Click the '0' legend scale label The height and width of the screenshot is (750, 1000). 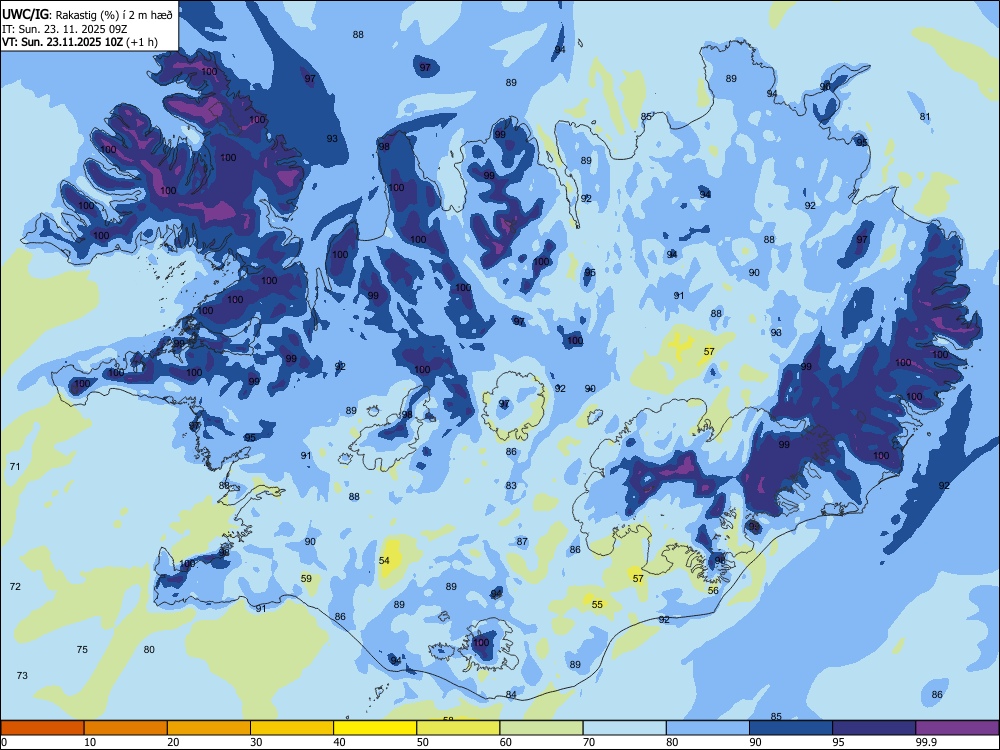4,742
